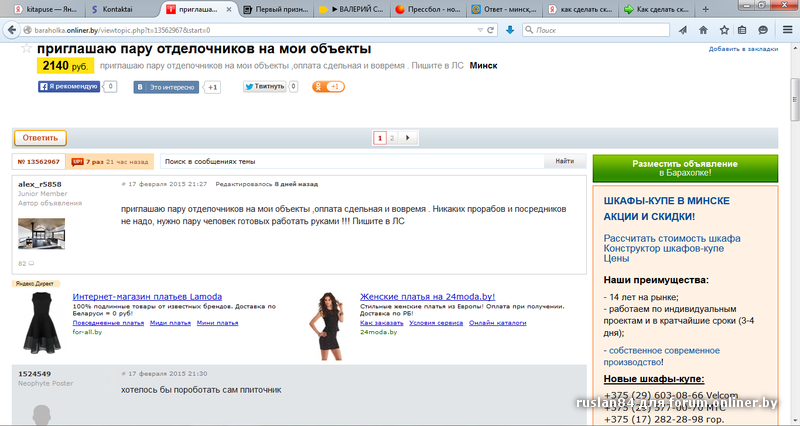Click the Twitter 'Твитнуть' button
The width and height of the screenshot is (800, 426).
tap(264, 87)
